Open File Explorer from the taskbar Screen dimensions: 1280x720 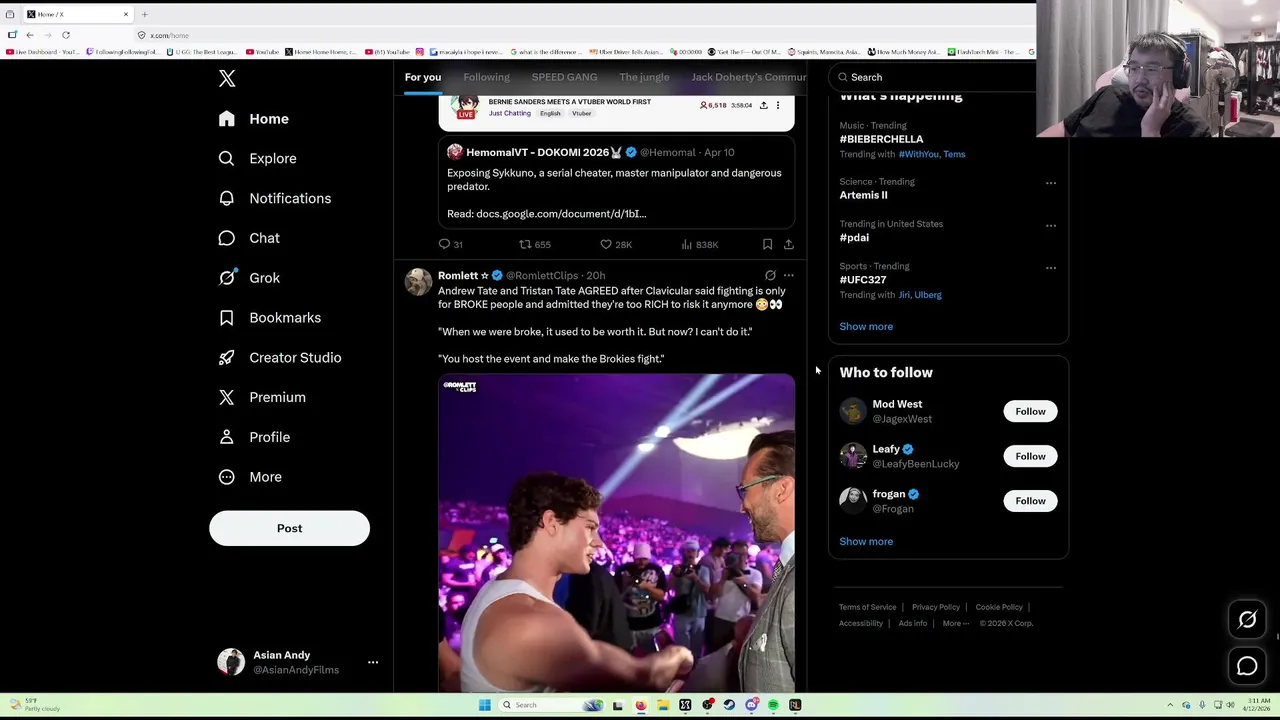click(x=662, y=705)
